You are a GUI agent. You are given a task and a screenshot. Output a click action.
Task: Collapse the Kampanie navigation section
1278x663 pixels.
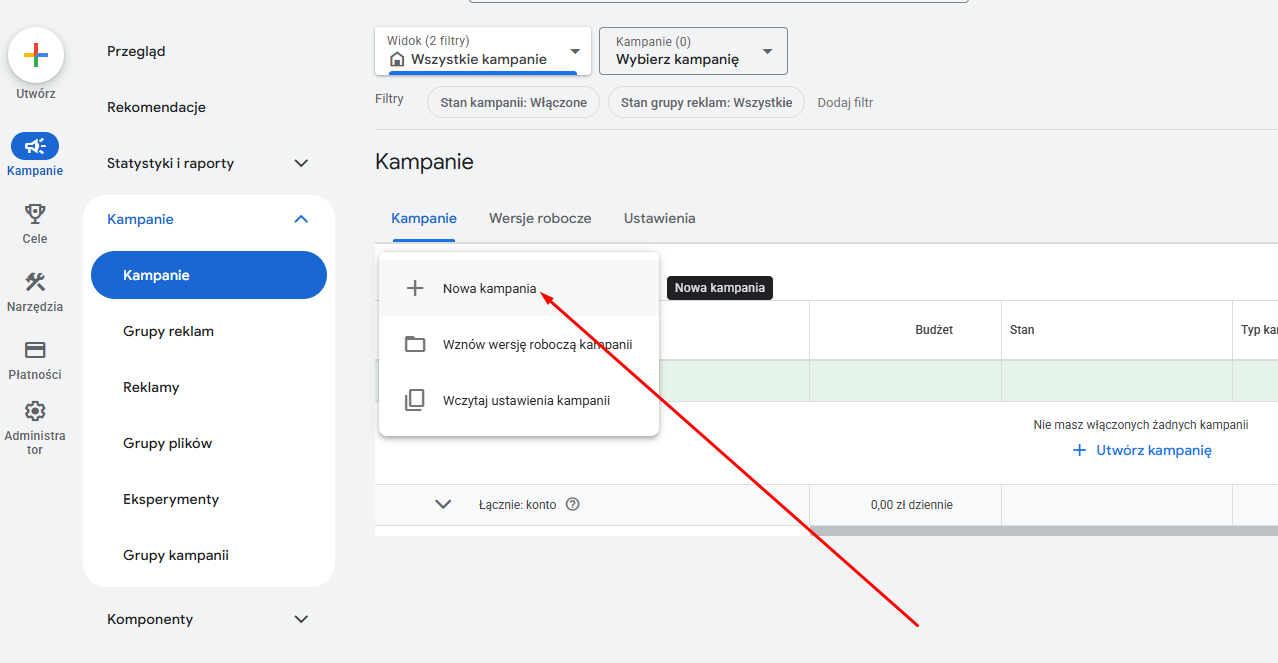[301, 219]
